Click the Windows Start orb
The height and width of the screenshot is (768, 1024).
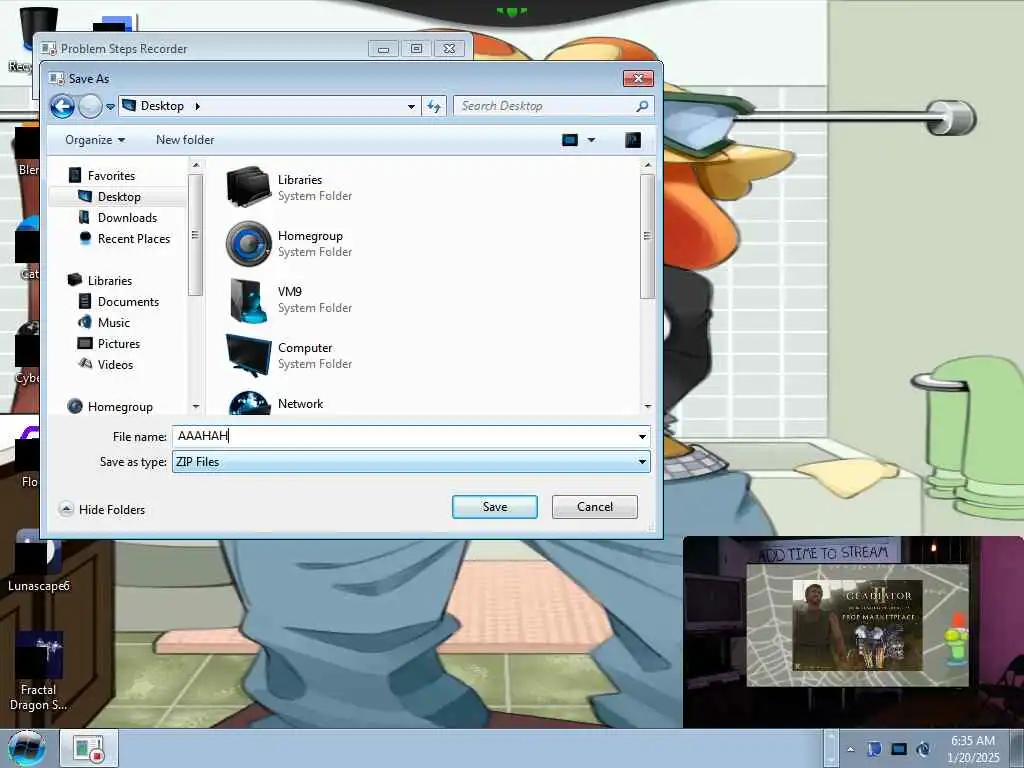tap(26, 749)
